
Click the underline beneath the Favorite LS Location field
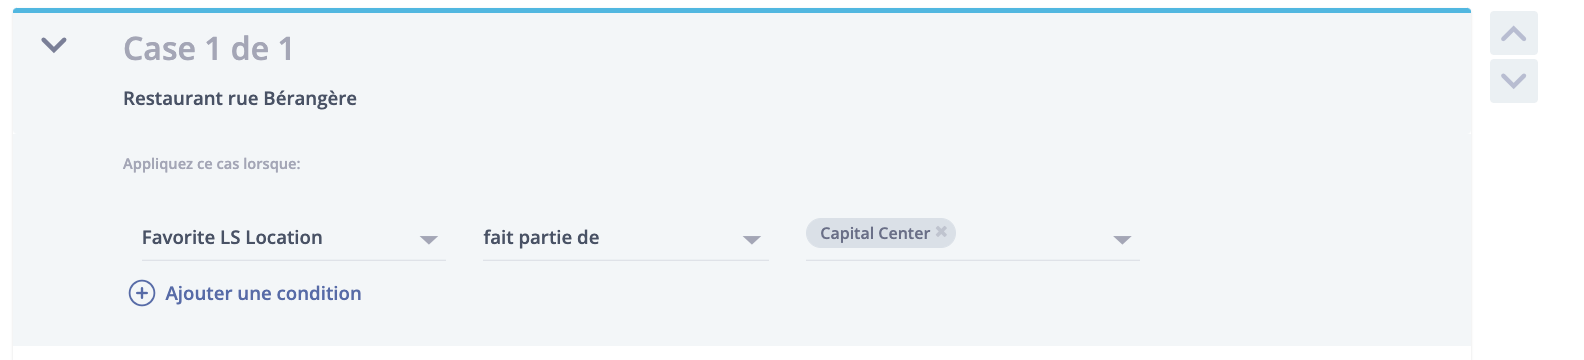(x=293, y=260)
